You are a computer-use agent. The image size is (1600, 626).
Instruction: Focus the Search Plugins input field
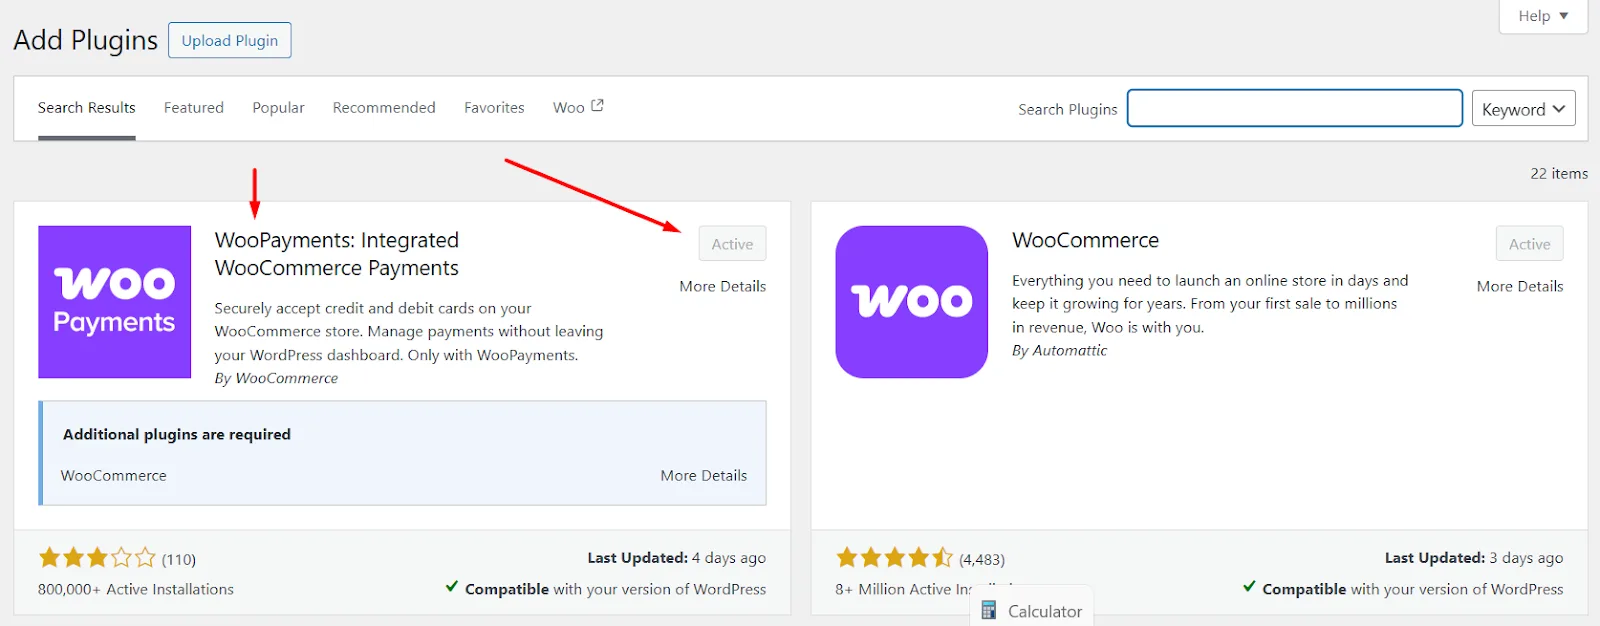pos(1295,108)
